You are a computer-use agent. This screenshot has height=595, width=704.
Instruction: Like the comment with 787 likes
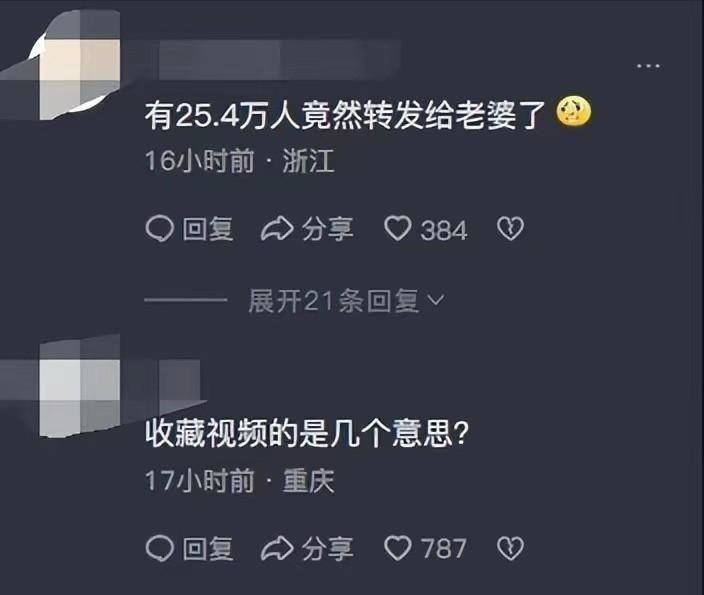coord(397,548)
